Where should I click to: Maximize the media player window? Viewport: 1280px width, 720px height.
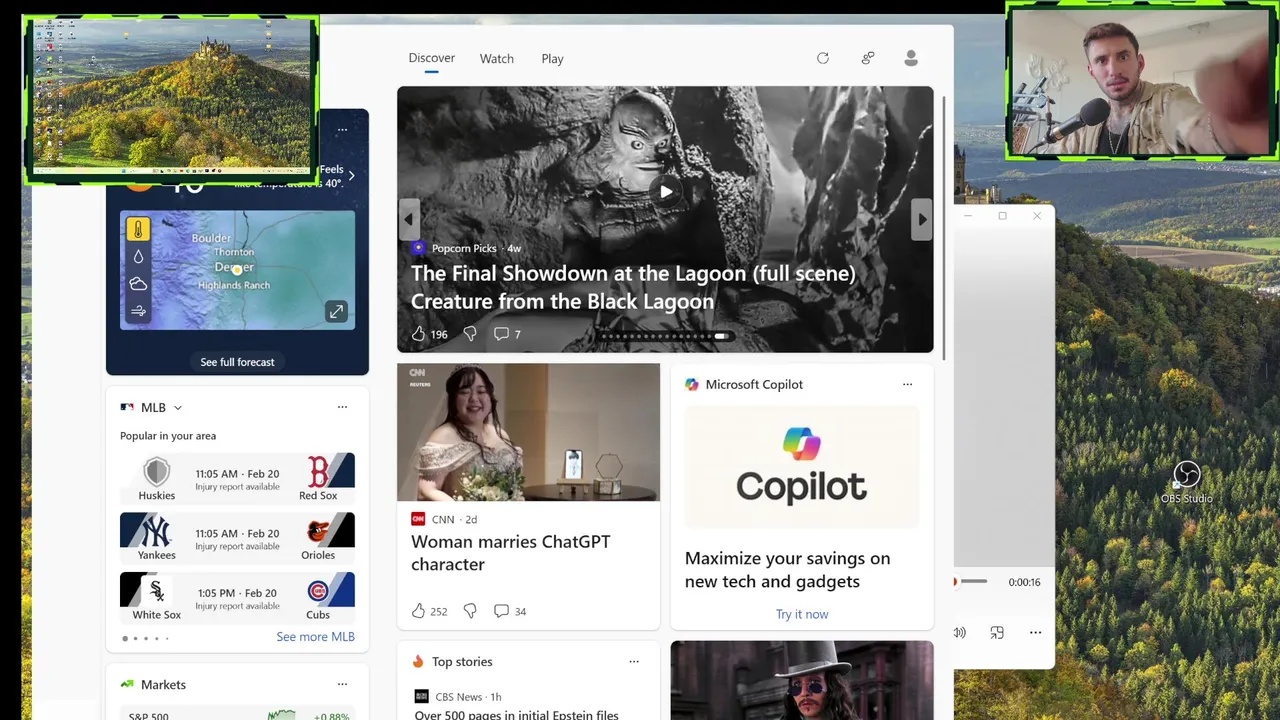coord(1002,215)
